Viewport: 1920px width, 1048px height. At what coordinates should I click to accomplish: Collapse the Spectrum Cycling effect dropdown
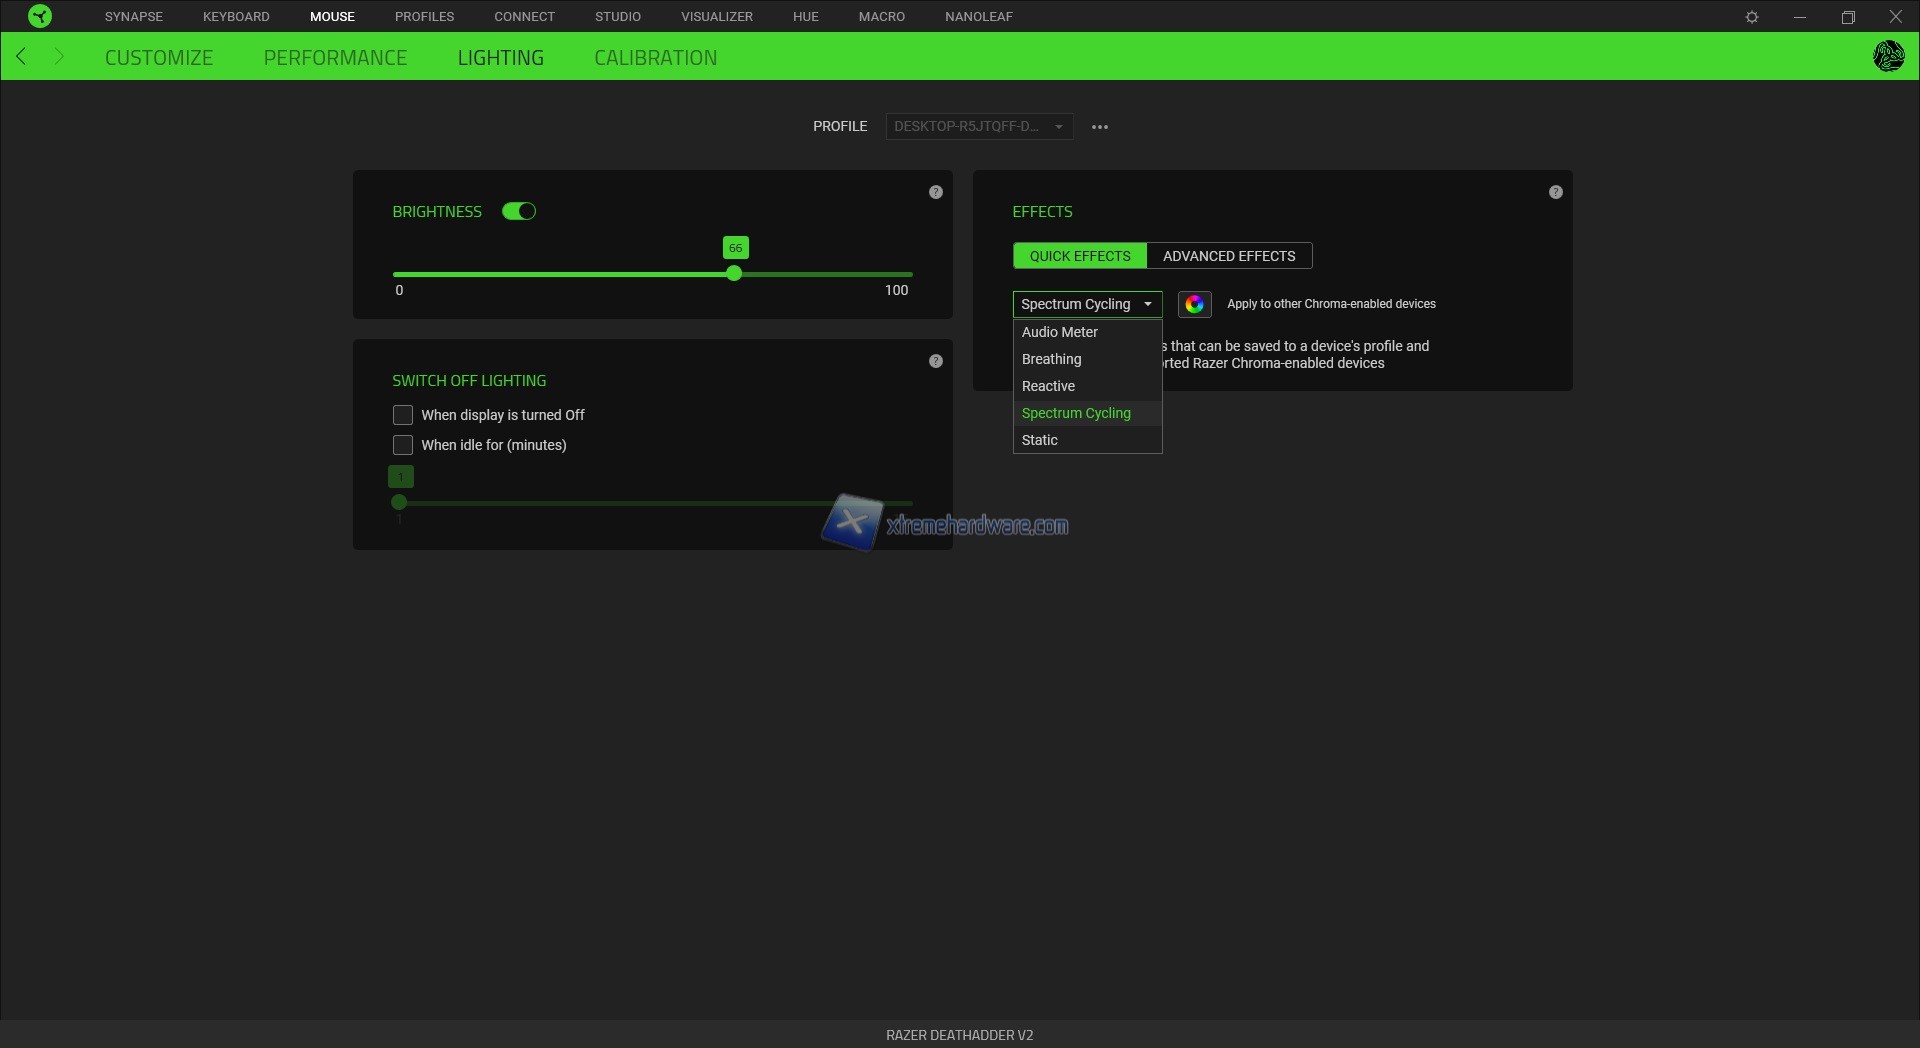click(x=1087, y=304)
